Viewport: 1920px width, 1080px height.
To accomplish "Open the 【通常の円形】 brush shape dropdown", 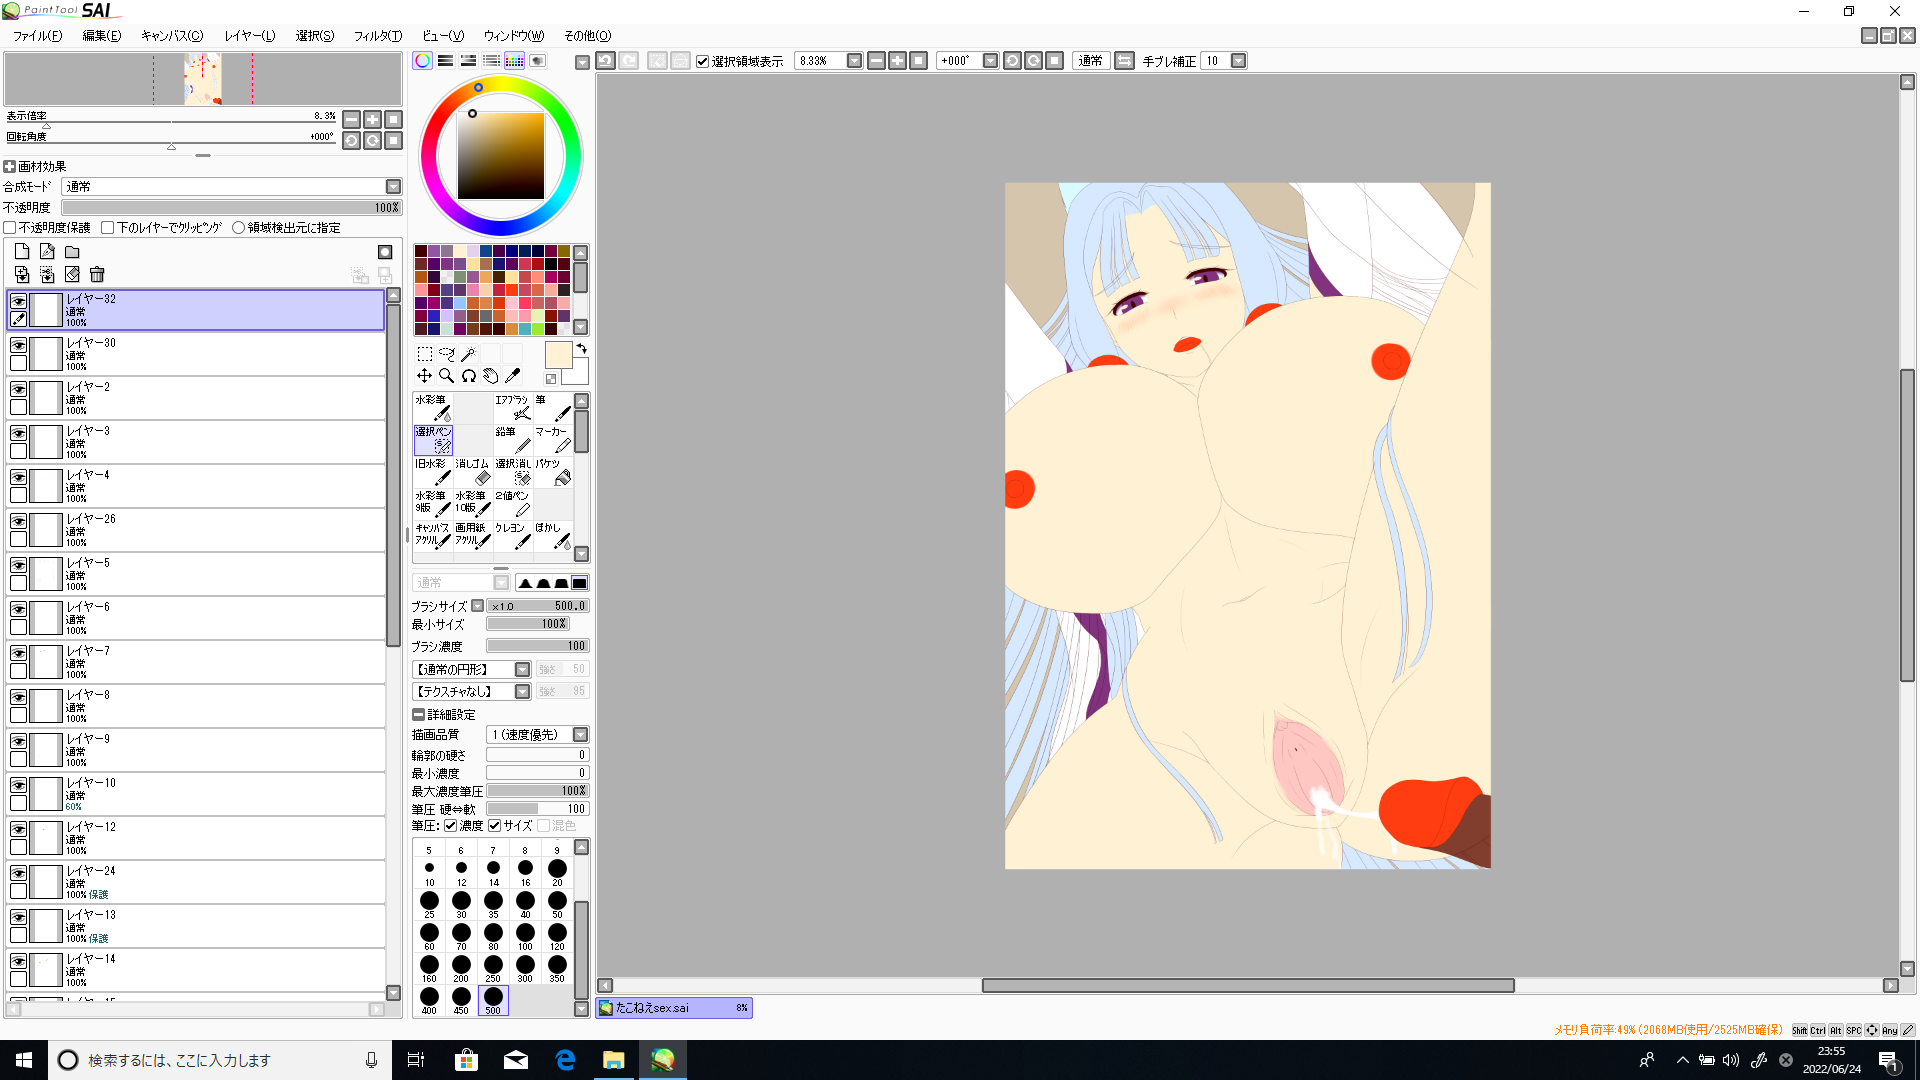I will click(522, 670).
